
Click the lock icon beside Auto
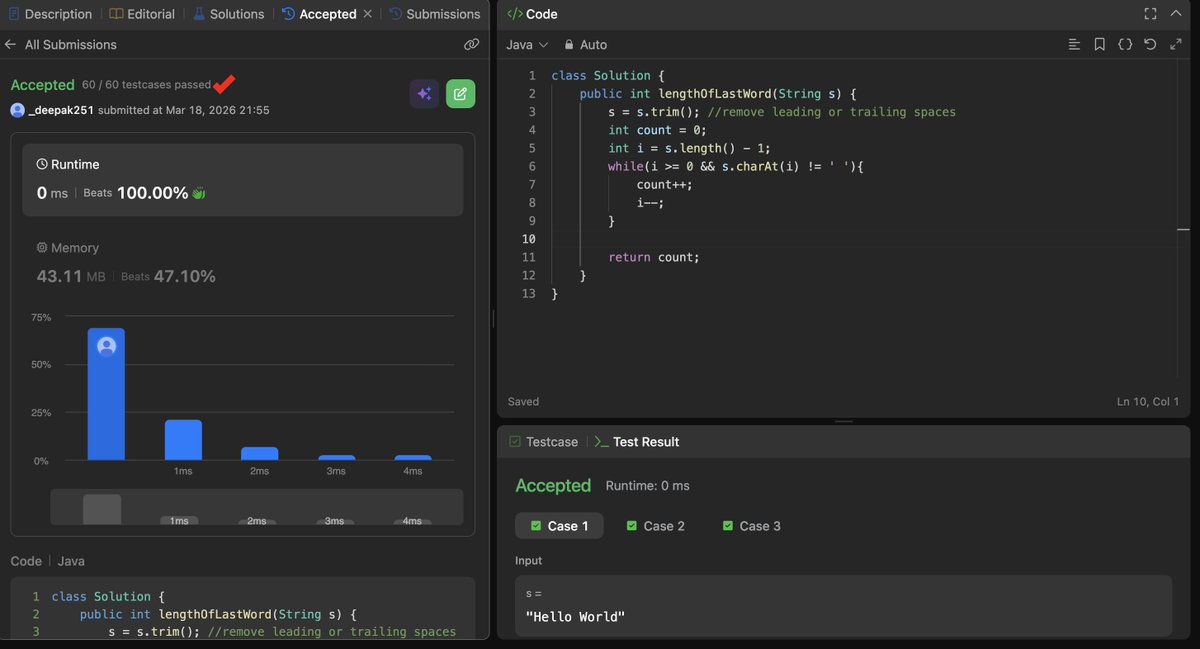[569, 45]
